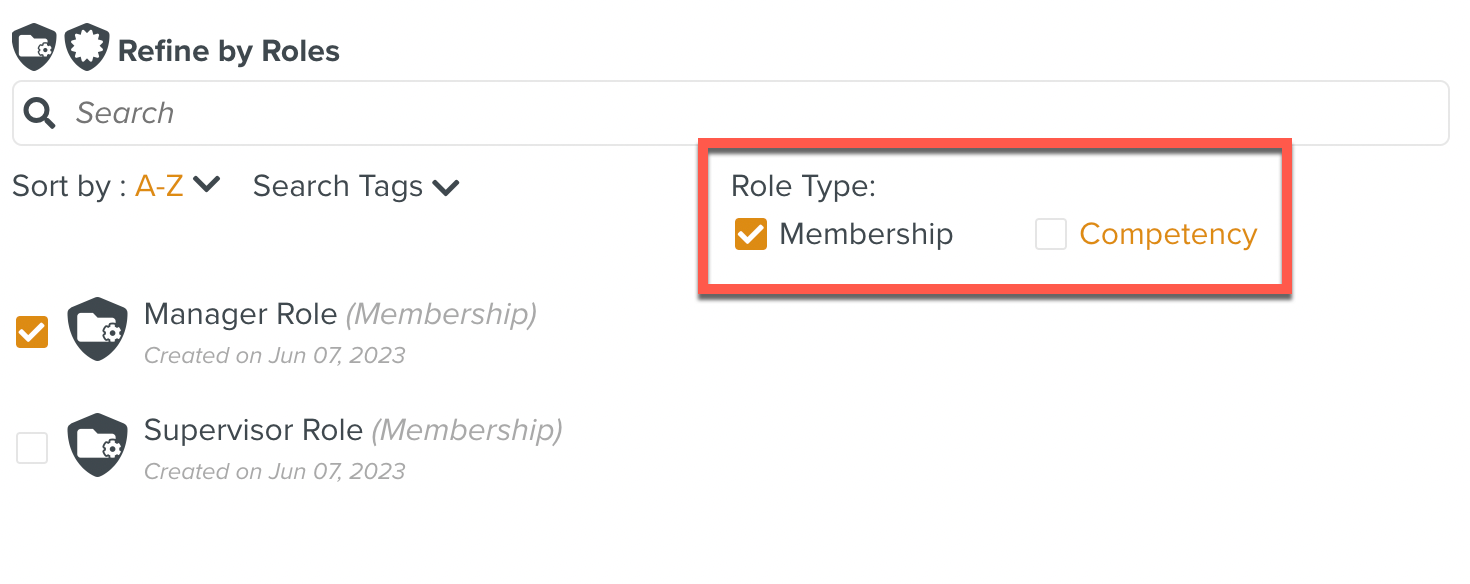This screenshot has height=584, width=1470.
Task: Select the Supervisor Role name
Action: click(x=253, y=430)
